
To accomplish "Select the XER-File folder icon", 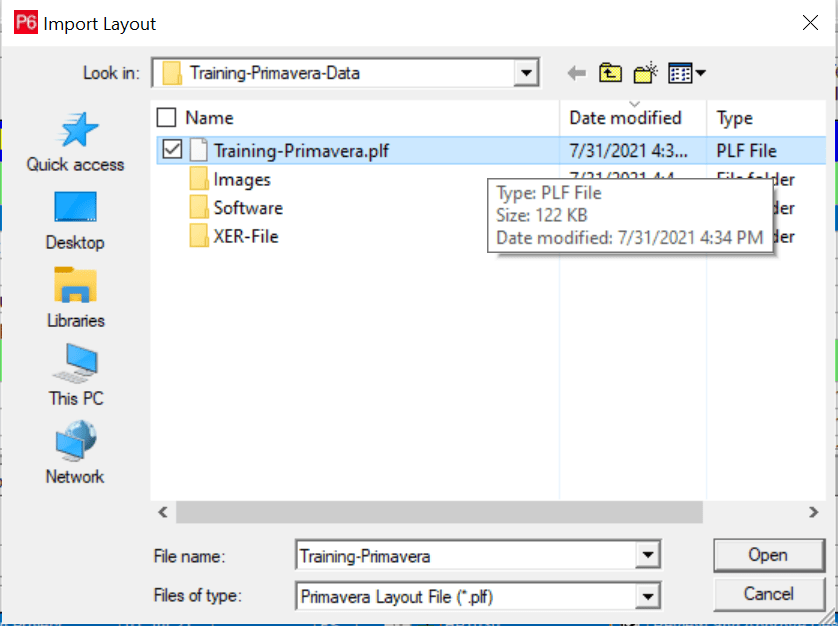I will 199,236.
